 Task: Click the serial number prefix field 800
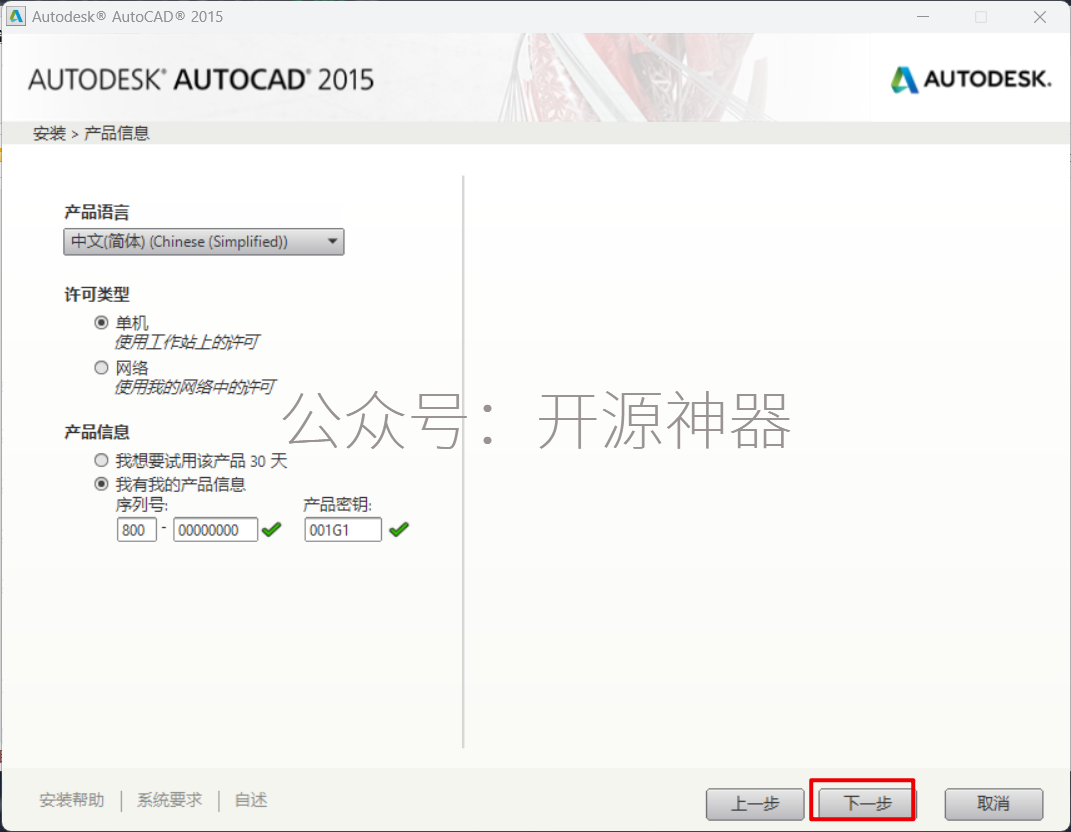pyautogui.click(x=137, y=530)
